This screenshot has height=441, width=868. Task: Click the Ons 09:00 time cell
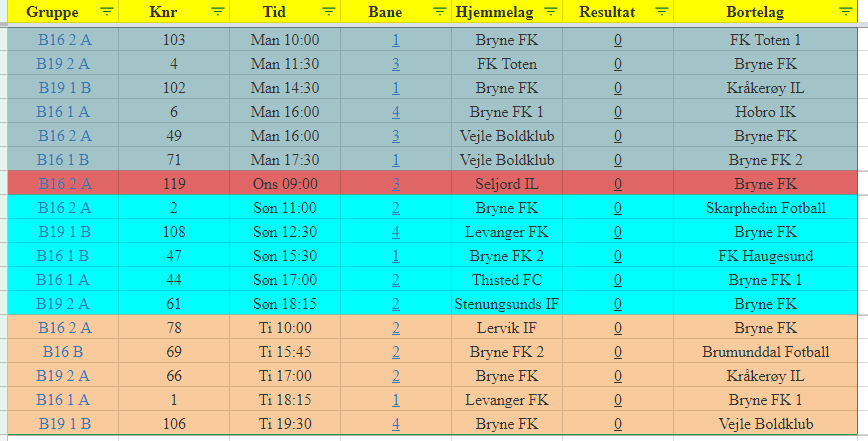(285, 184)
